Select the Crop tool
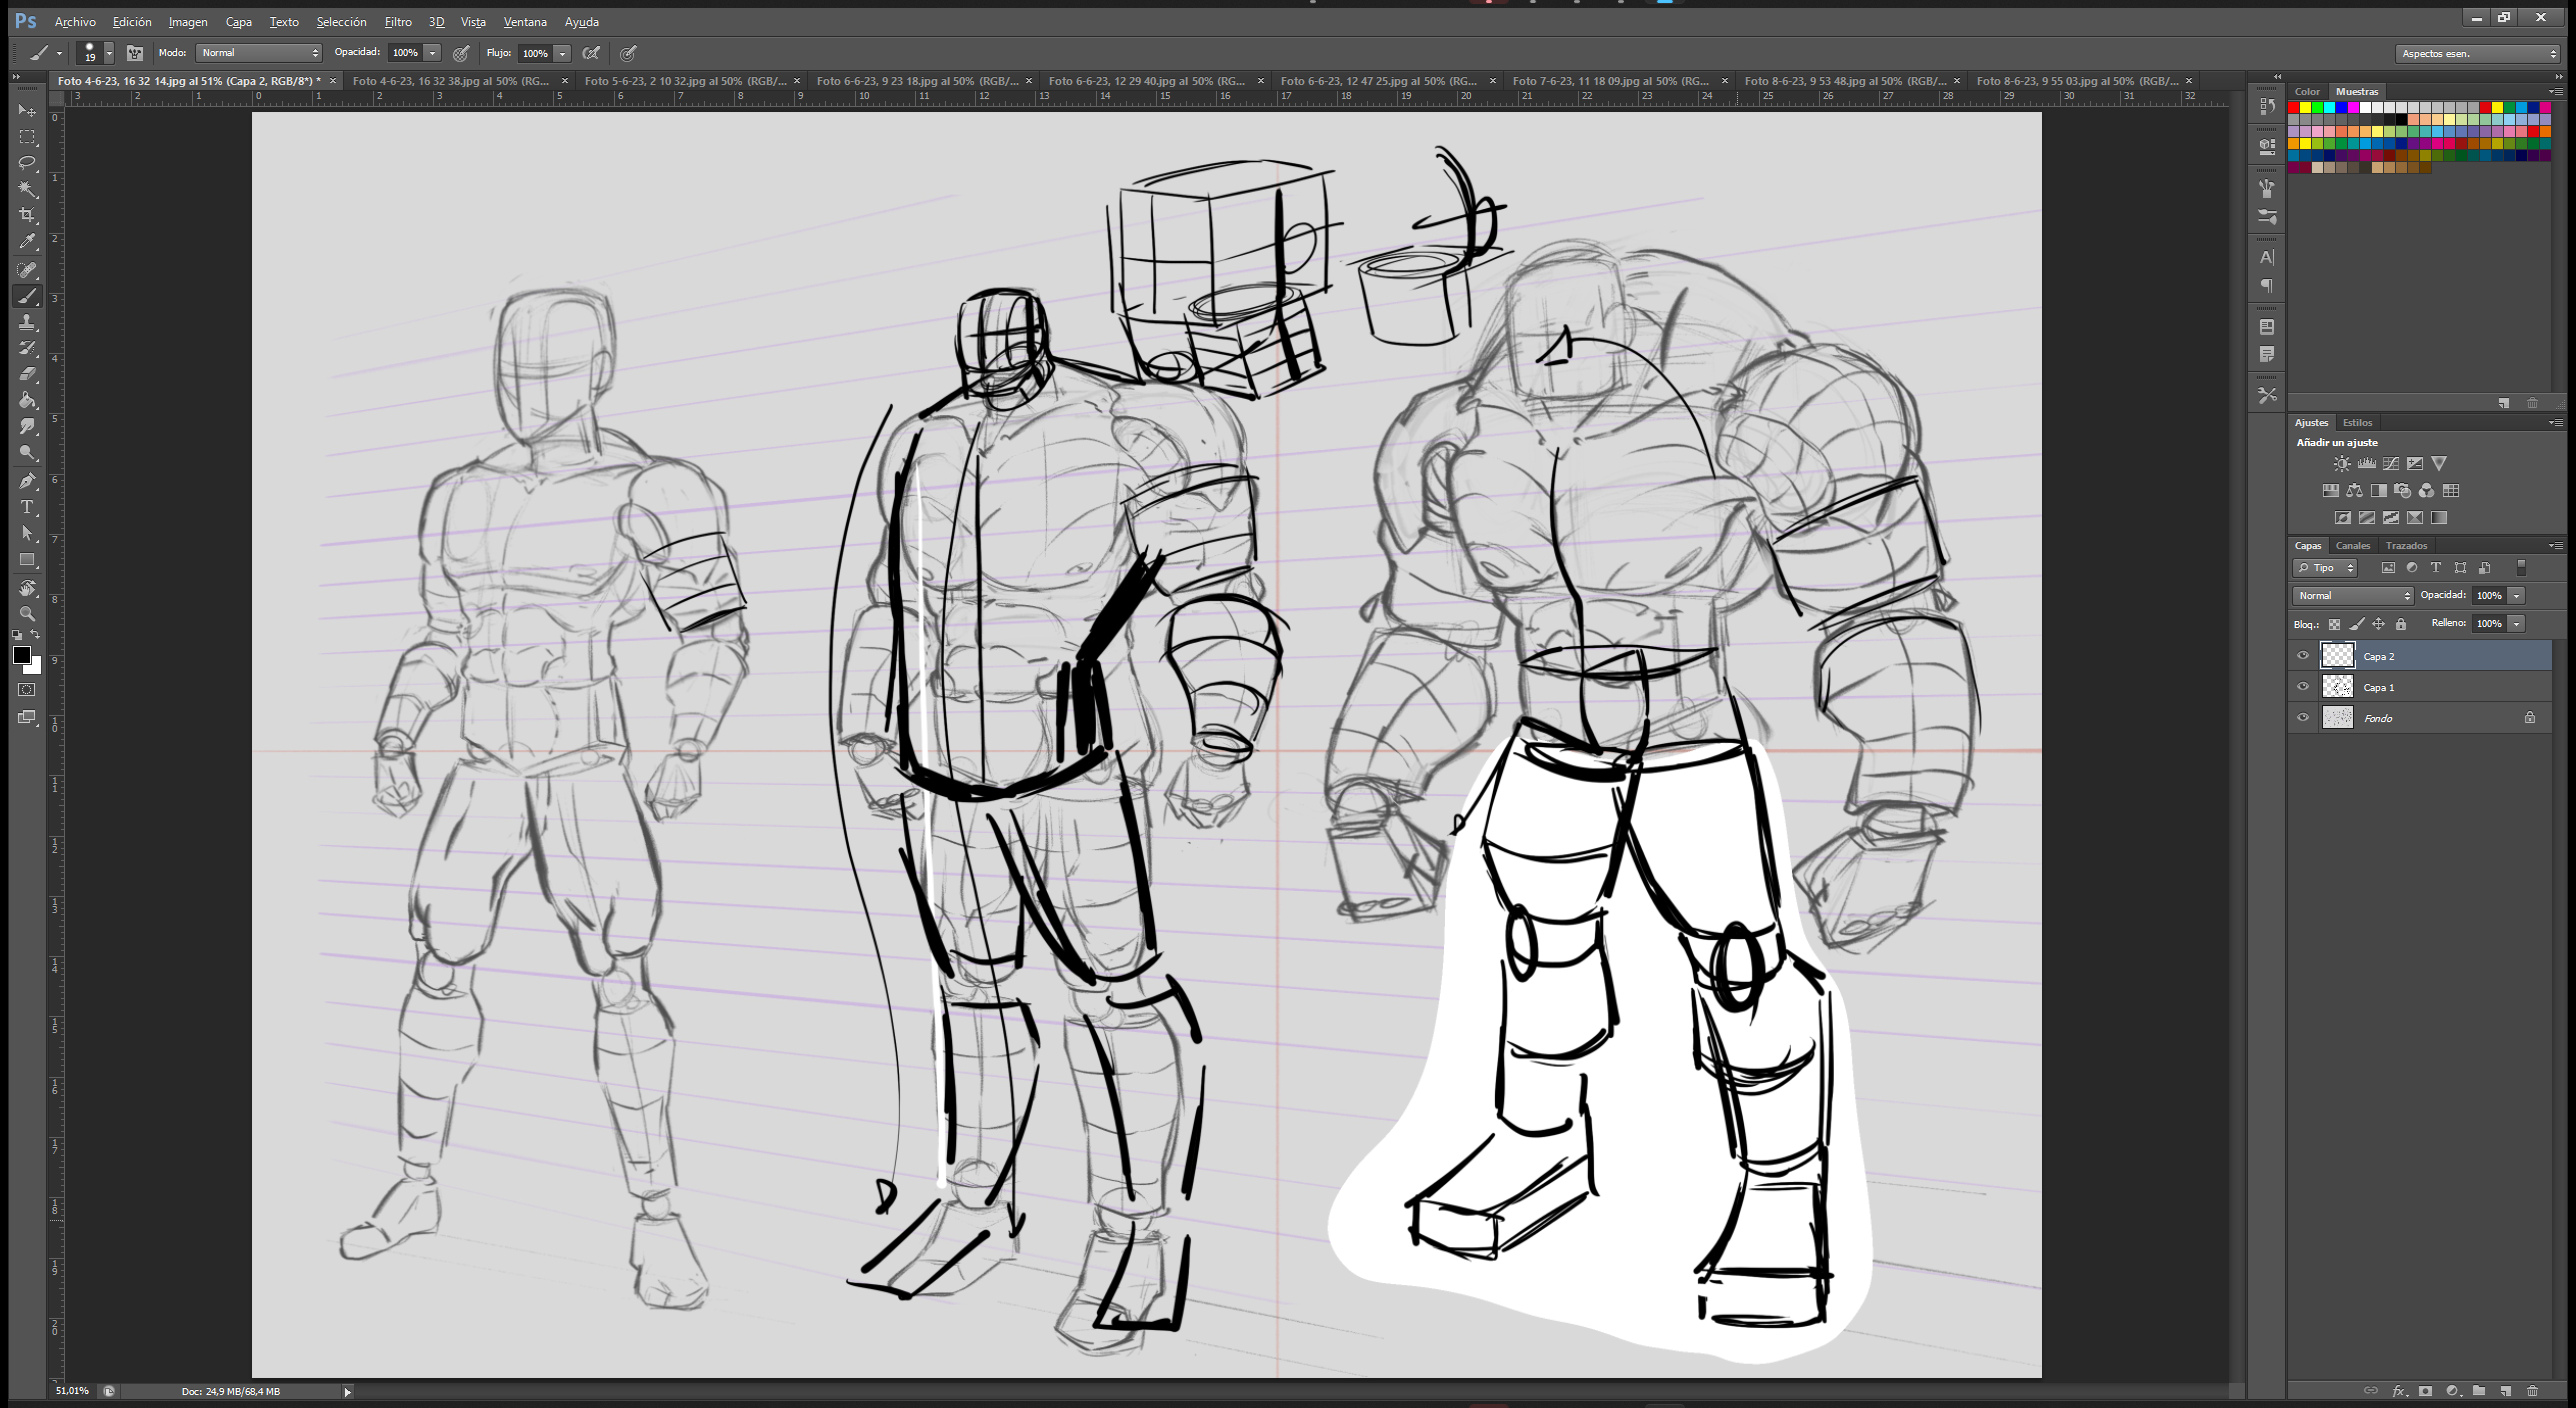2576x1408 pixels. click(x=27, y=215)
